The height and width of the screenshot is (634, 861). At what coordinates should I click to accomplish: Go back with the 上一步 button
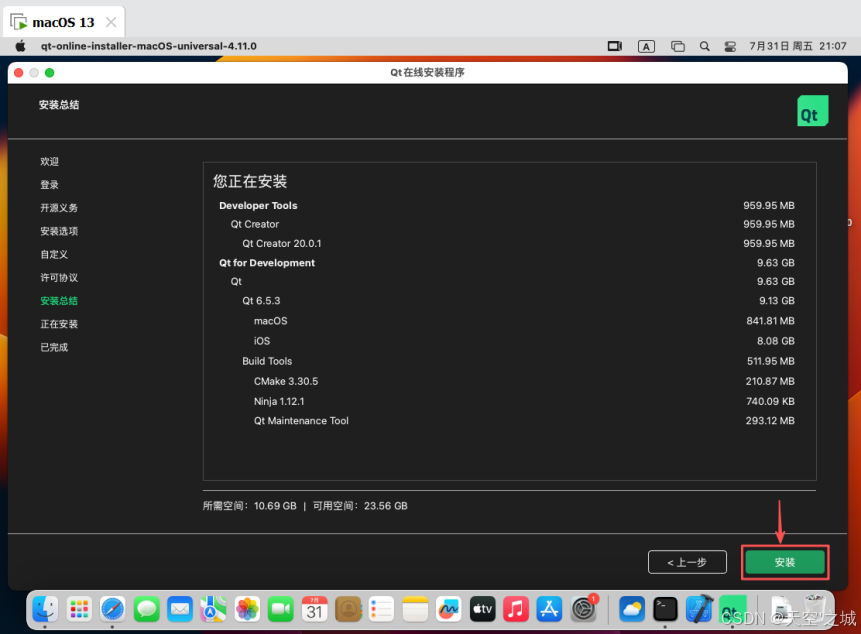pyautogui.click(x=687, y=562)
